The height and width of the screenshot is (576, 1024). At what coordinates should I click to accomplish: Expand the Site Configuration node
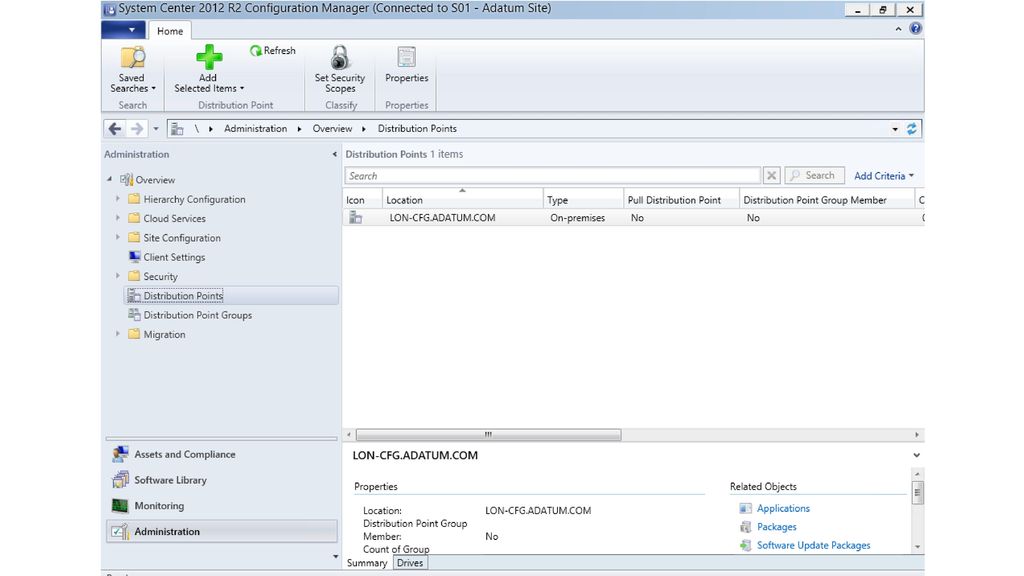click(118, 238)
